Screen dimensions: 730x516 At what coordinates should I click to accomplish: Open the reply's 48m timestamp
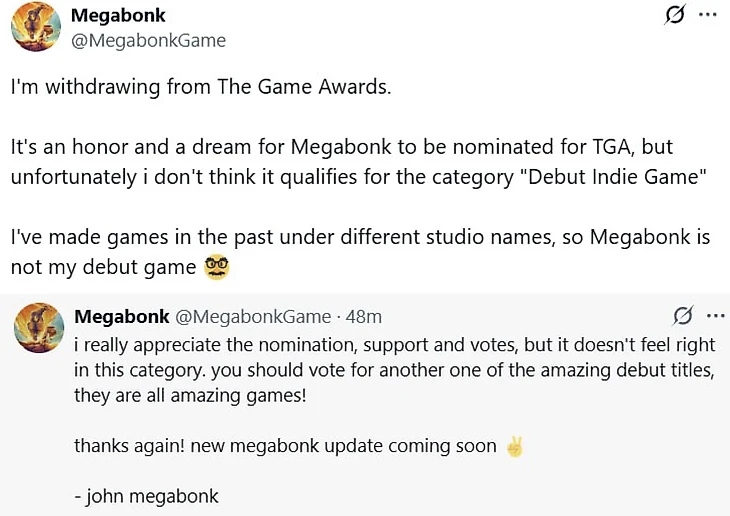tap(364, 317)
